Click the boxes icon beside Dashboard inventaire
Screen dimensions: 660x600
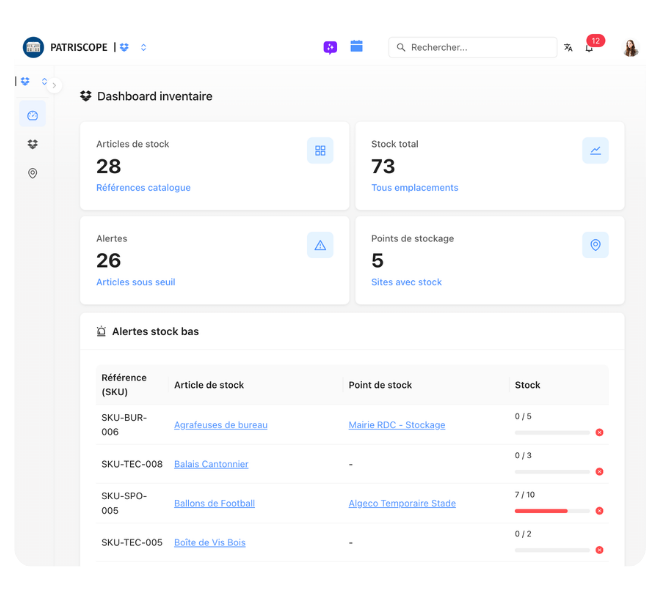tap(86, 96)
